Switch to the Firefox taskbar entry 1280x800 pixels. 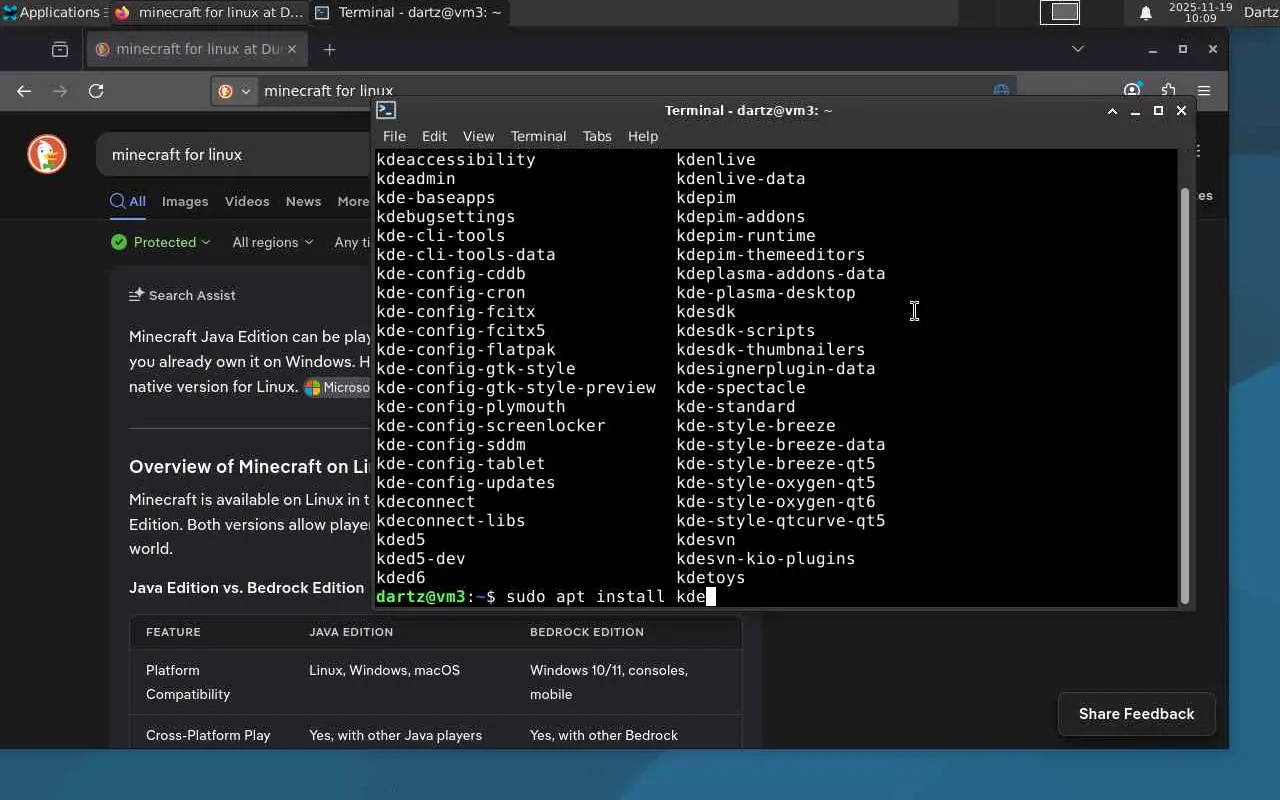click(208, 12)
